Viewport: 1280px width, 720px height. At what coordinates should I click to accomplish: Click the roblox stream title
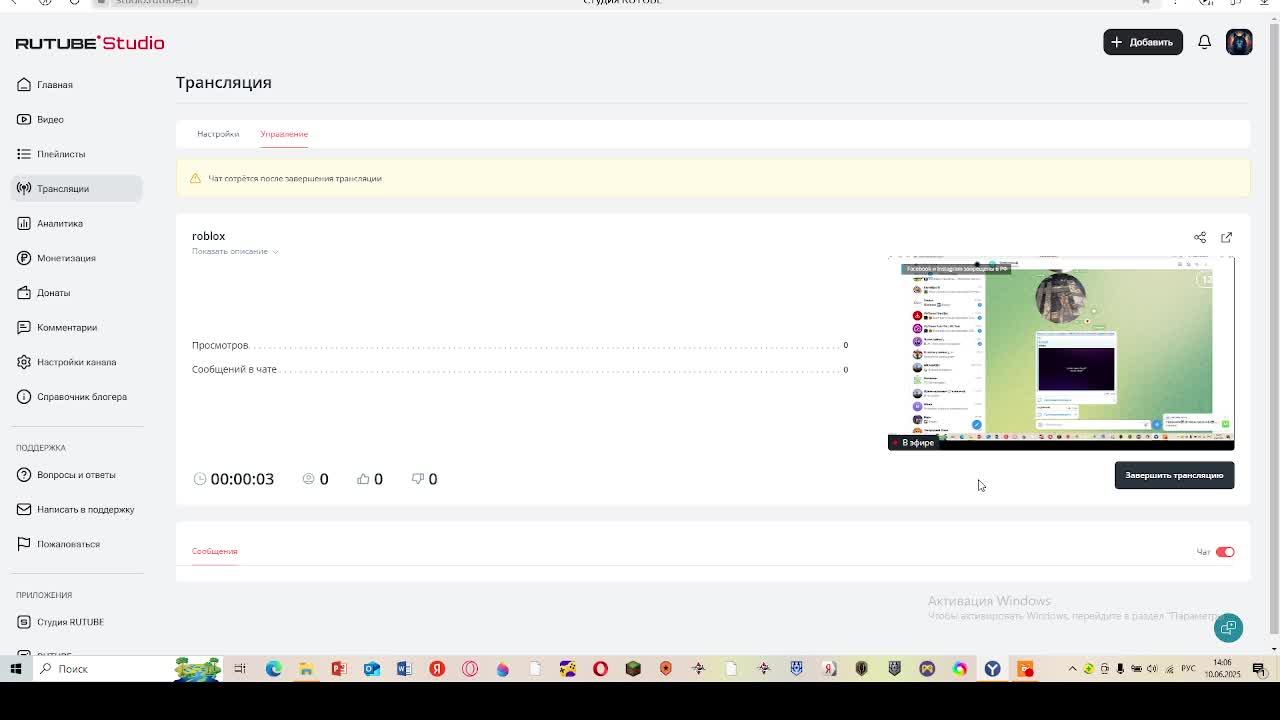click(208, 236)
